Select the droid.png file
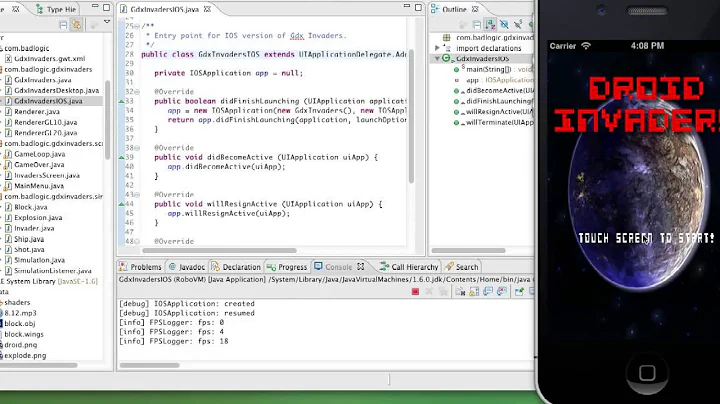 coord(18,345)
